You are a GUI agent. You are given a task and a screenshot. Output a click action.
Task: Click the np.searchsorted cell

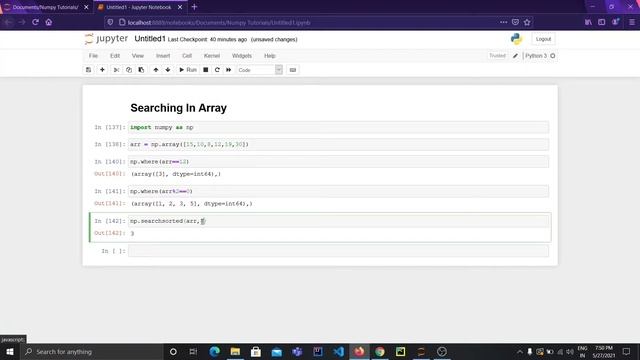coord(338,221)
